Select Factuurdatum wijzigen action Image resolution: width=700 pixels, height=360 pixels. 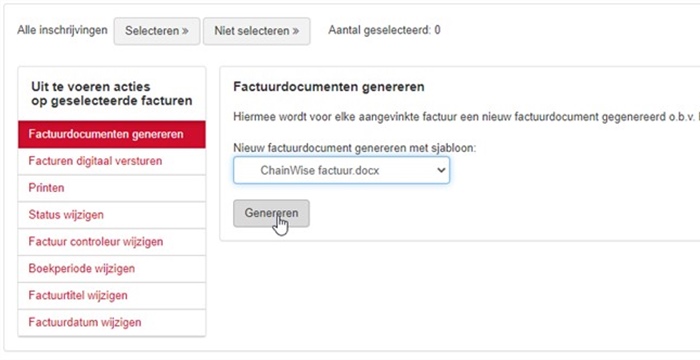click(112, 322)
